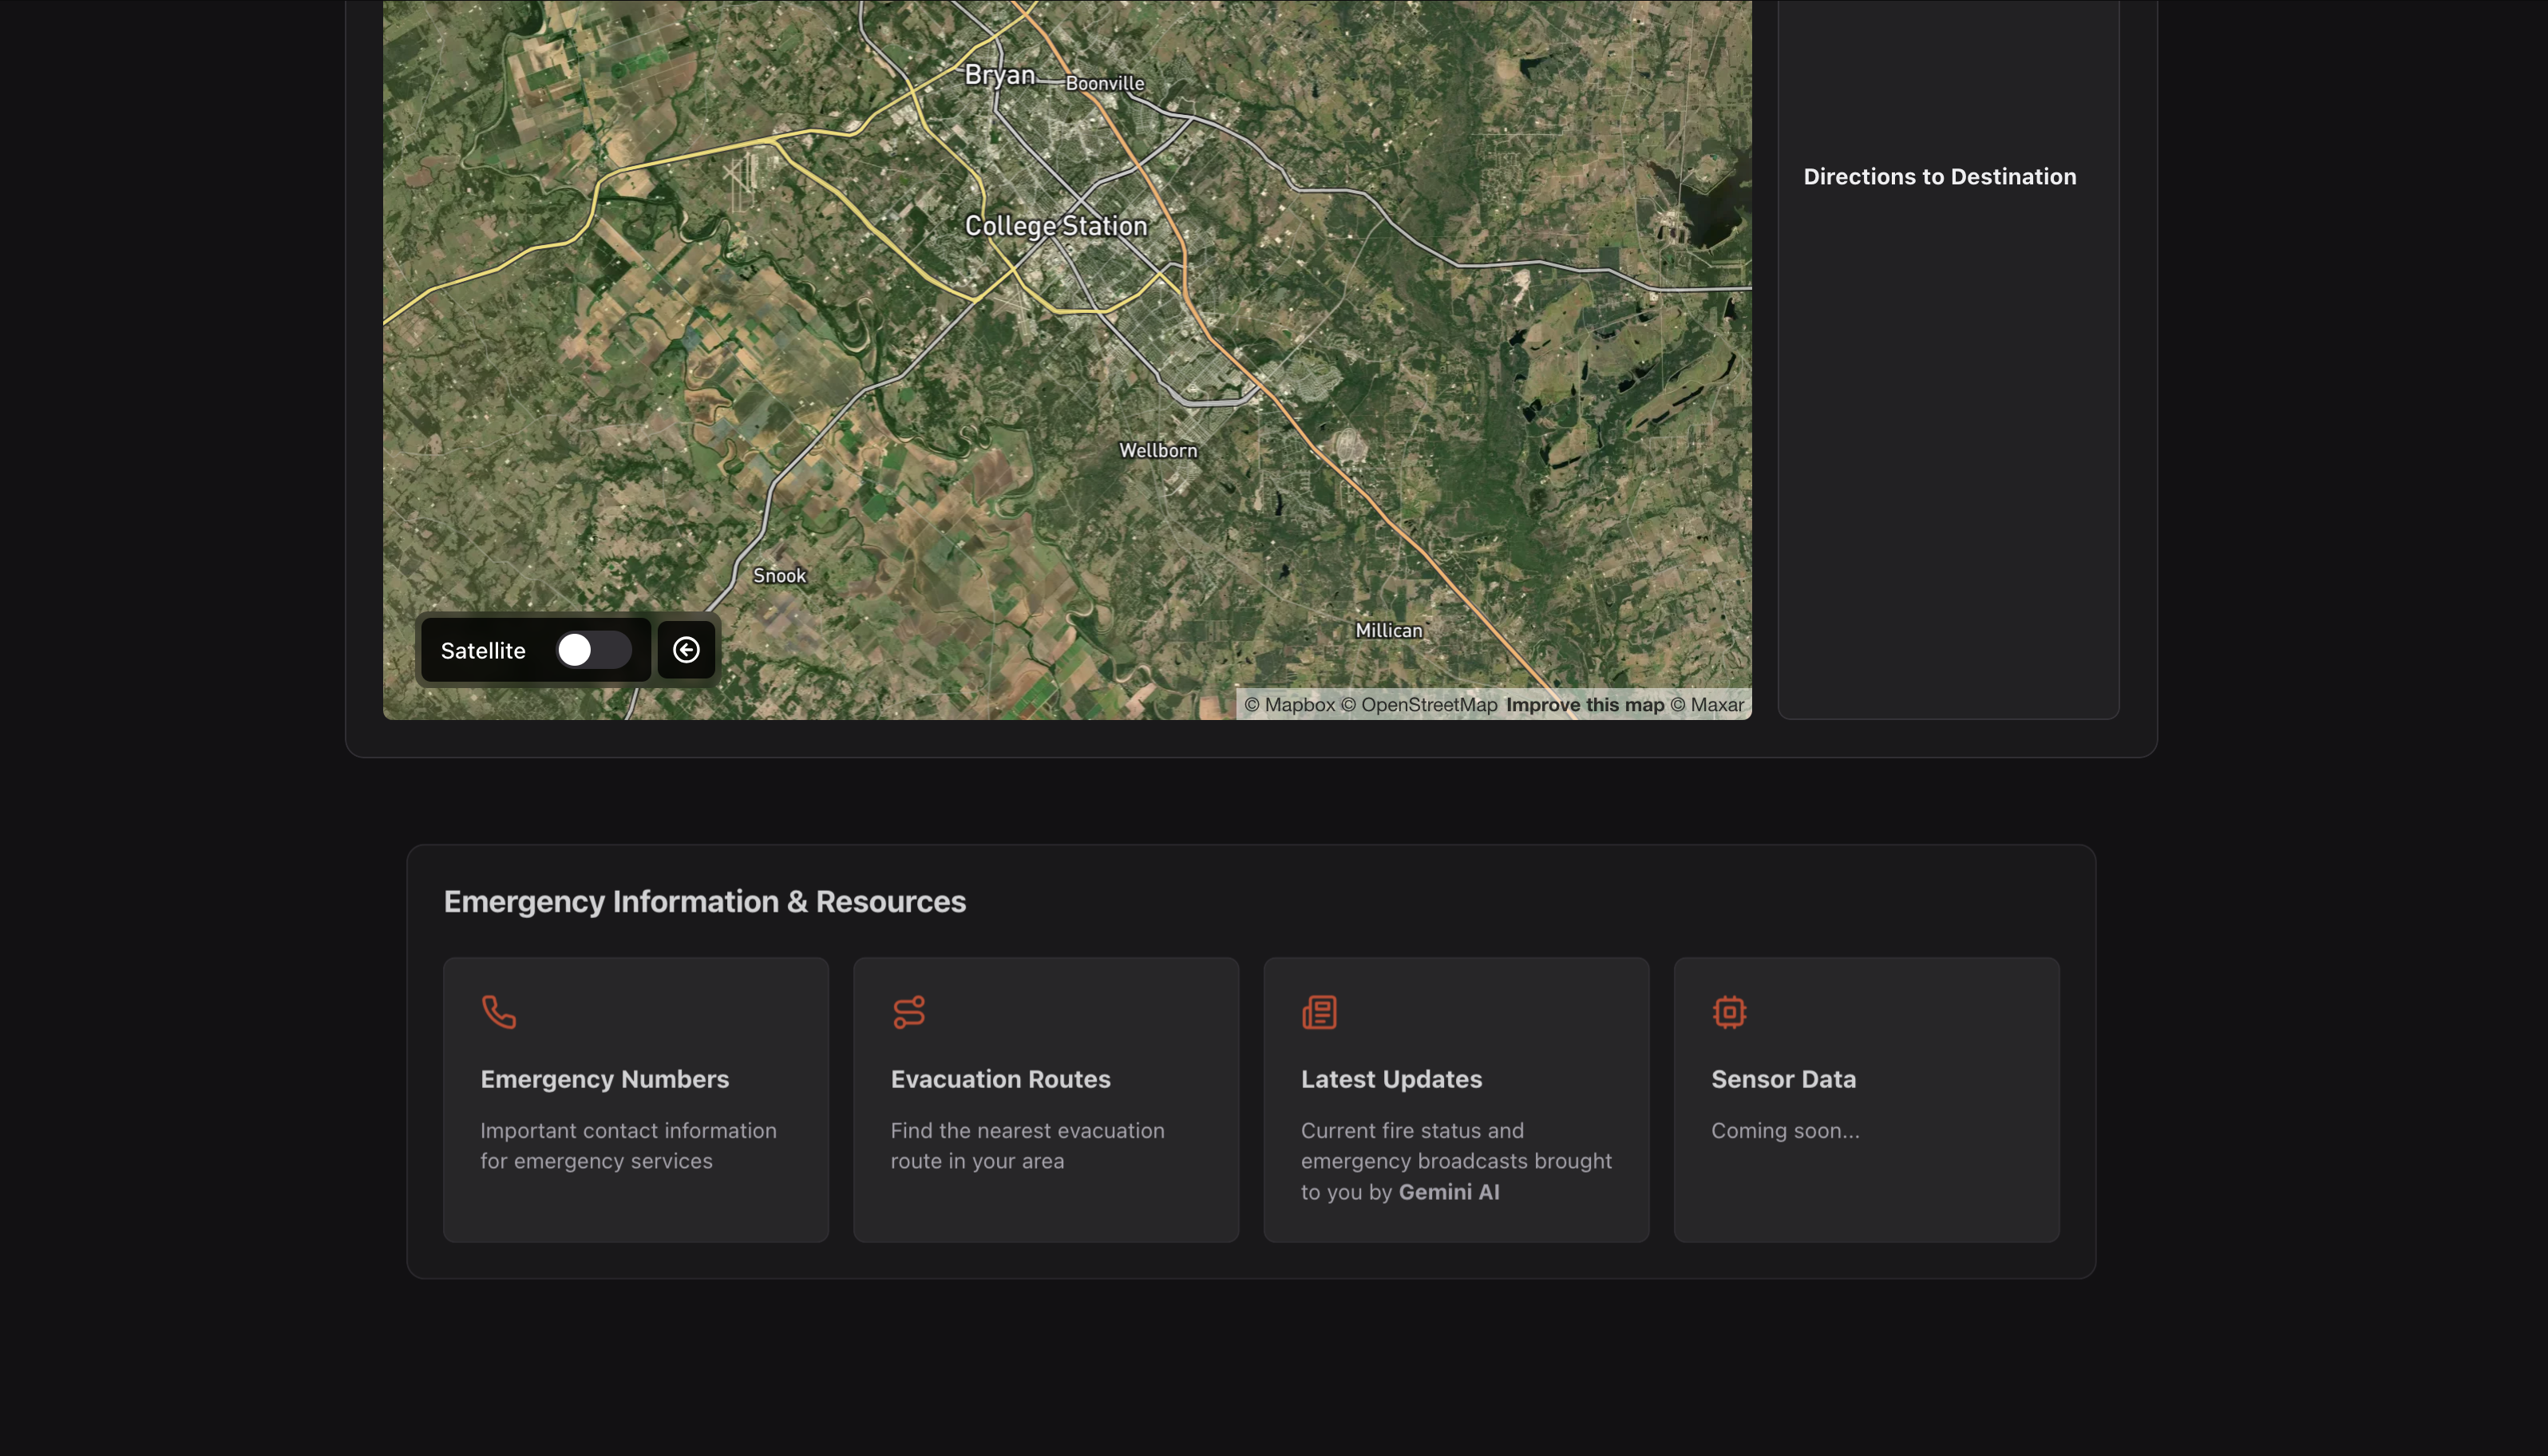This screenshot has width=2548, height=1456.
Task: Open the Evacuation Routes card title
Action: pos(1000,1079)
